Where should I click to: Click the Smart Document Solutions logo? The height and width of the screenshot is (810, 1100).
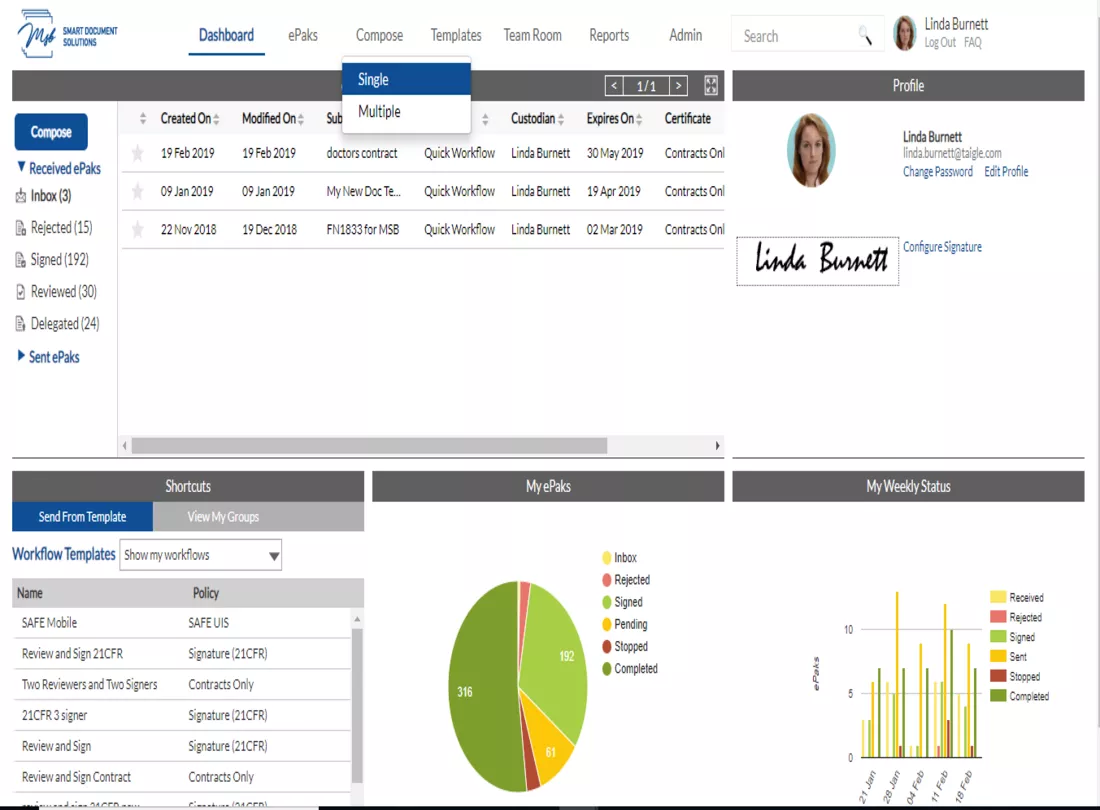(x=67, y=34)
